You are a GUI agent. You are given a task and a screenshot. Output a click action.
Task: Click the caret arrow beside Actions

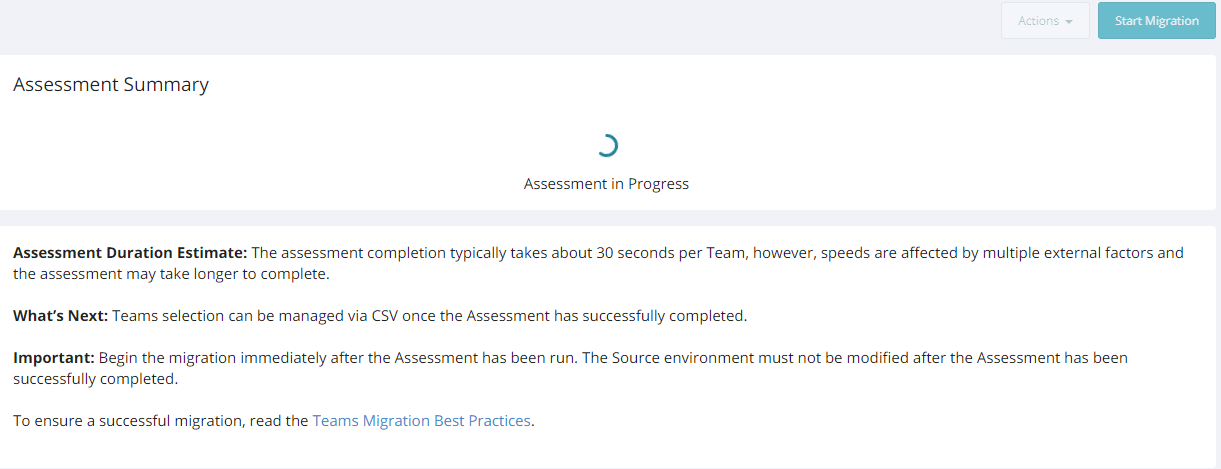tap(1070, 22)
